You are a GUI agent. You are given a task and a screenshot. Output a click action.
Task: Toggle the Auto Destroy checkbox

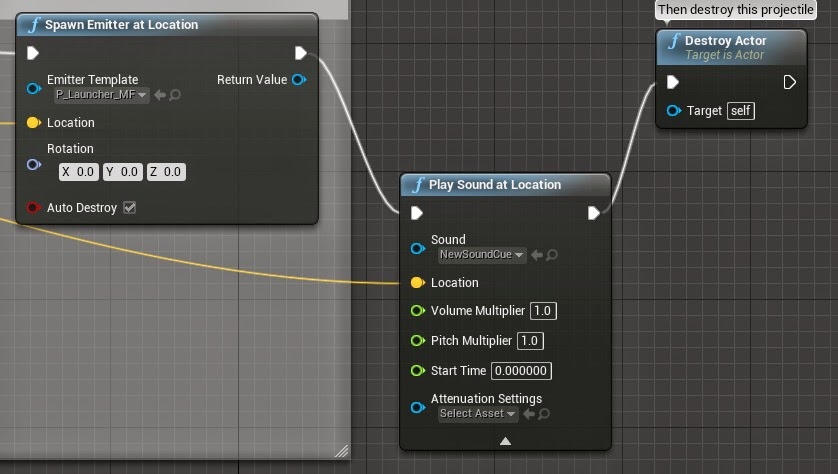coord(129,207)
